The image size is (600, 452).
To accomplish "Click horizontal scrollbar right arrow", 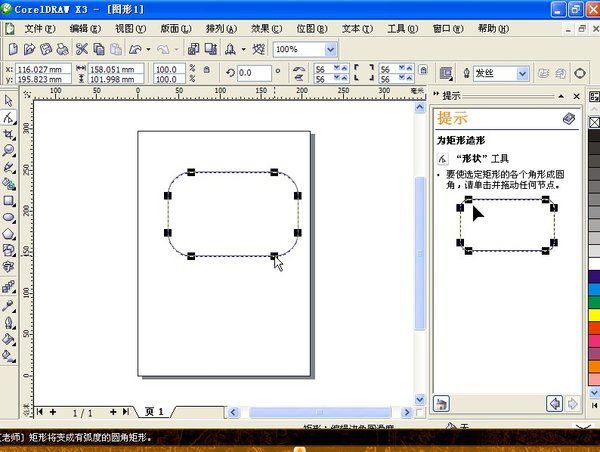I will pyautogui.click(x=406, y=412).
